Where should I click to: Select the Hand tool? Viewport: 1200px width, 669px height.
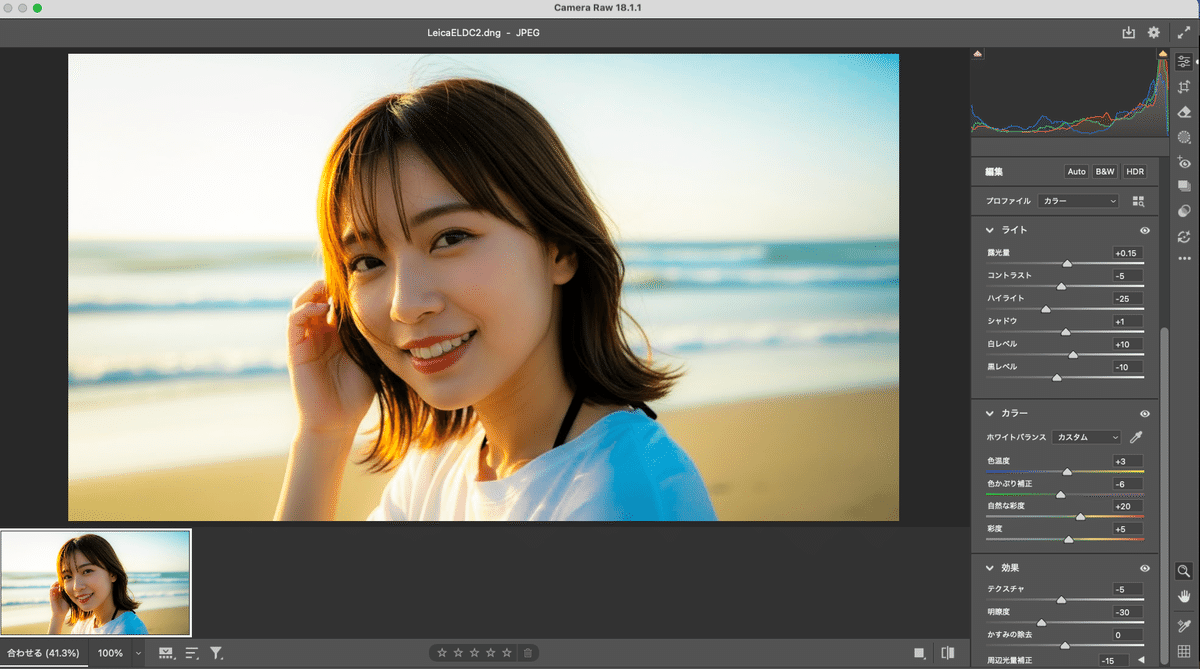click(x=1184, y=596)
